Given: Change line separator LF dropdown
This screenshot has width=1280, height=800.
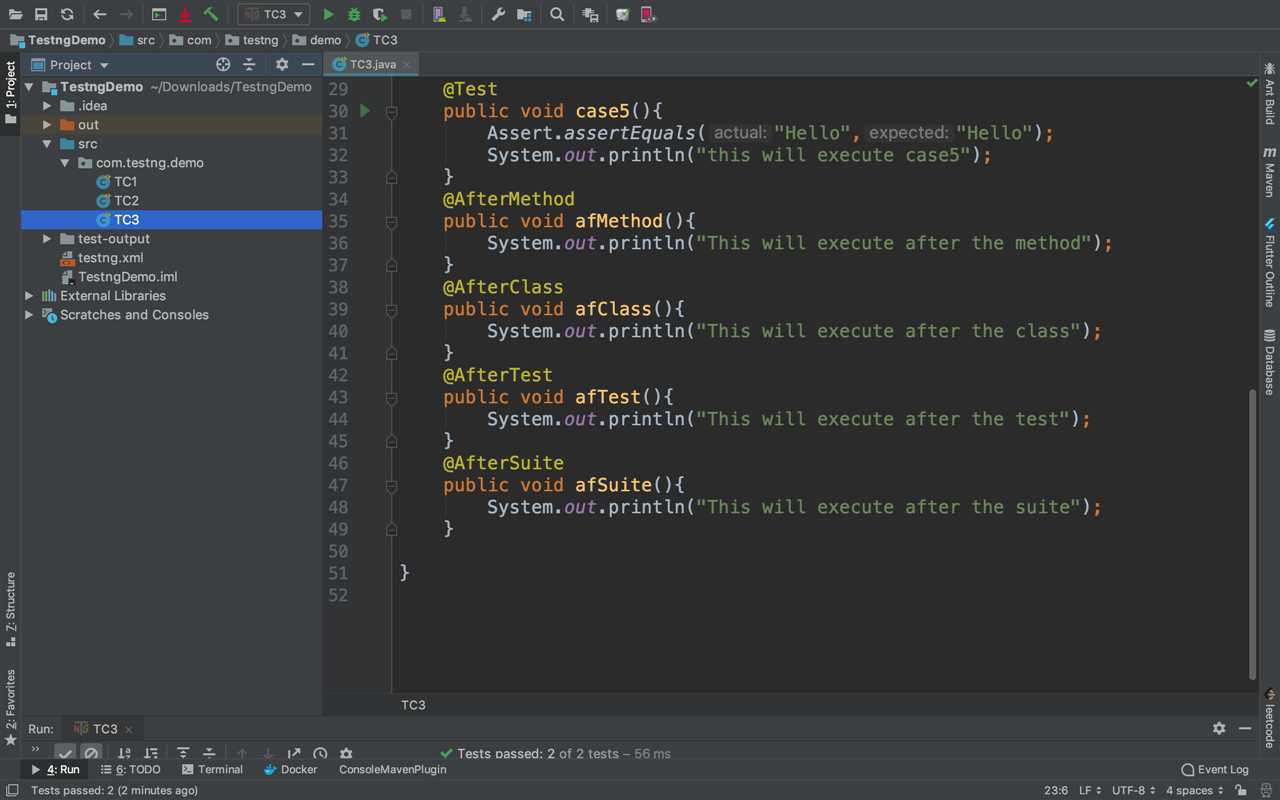Looking at the screenshot, I should (1090, 790).
